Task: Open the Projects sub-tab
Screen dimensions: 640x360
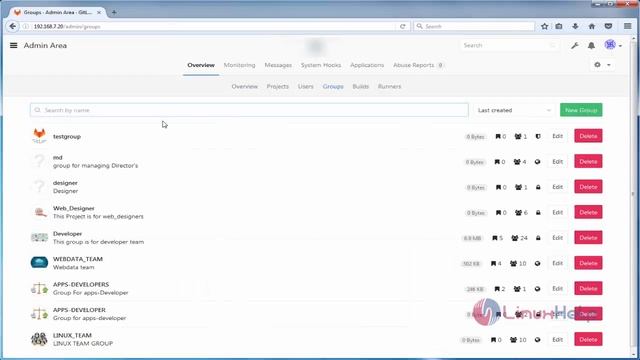Action: (278, 87)
